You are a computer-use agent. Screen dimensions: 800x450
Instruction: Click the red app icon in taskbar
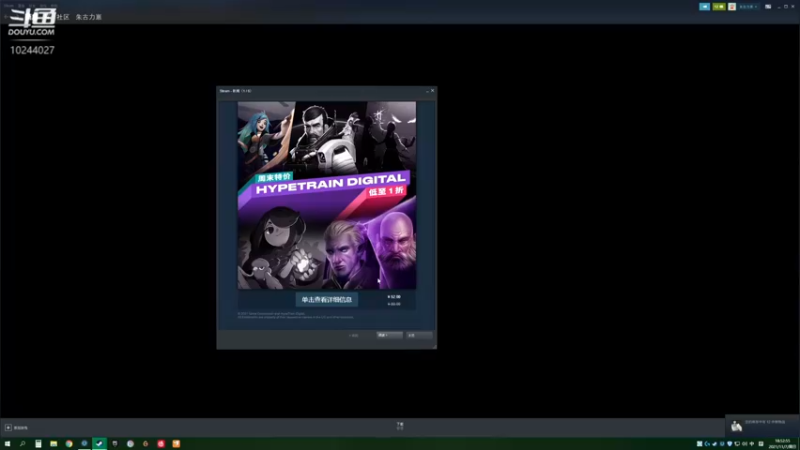161,444
